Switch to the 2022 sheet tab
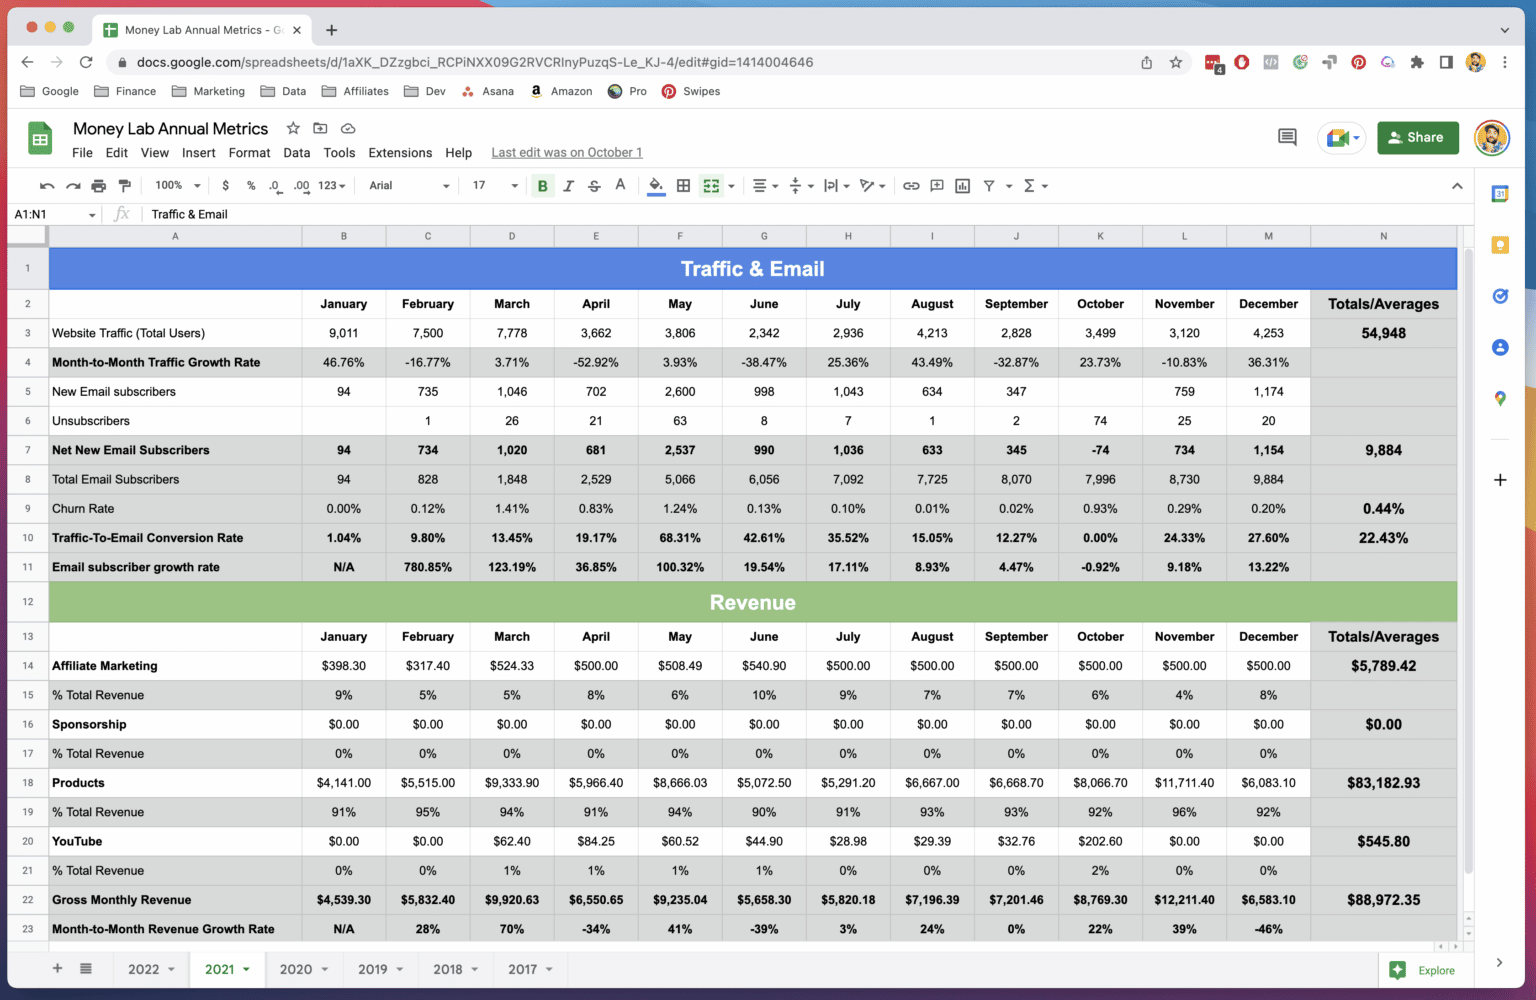Screen dimensions: 1536x1000 [x=150, y=969]
